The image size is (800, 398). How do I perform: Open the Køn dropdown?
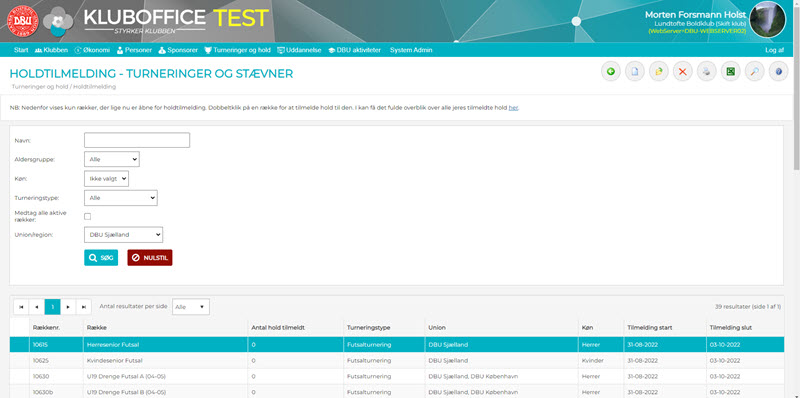[x=106, y=179]
